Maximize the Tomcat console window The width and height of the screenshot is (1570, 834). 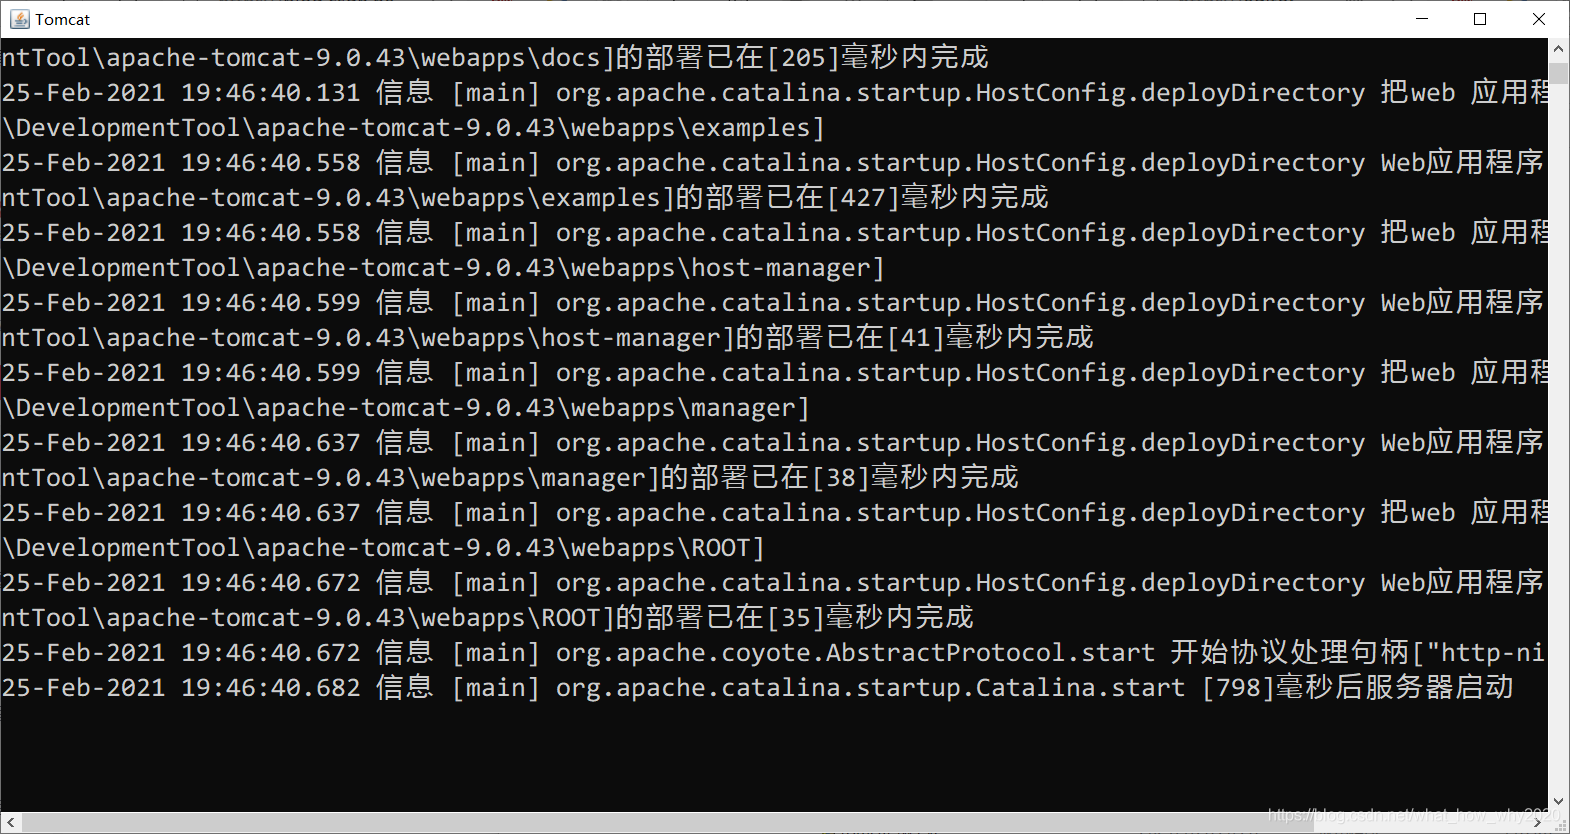[x=1480, y=19]
